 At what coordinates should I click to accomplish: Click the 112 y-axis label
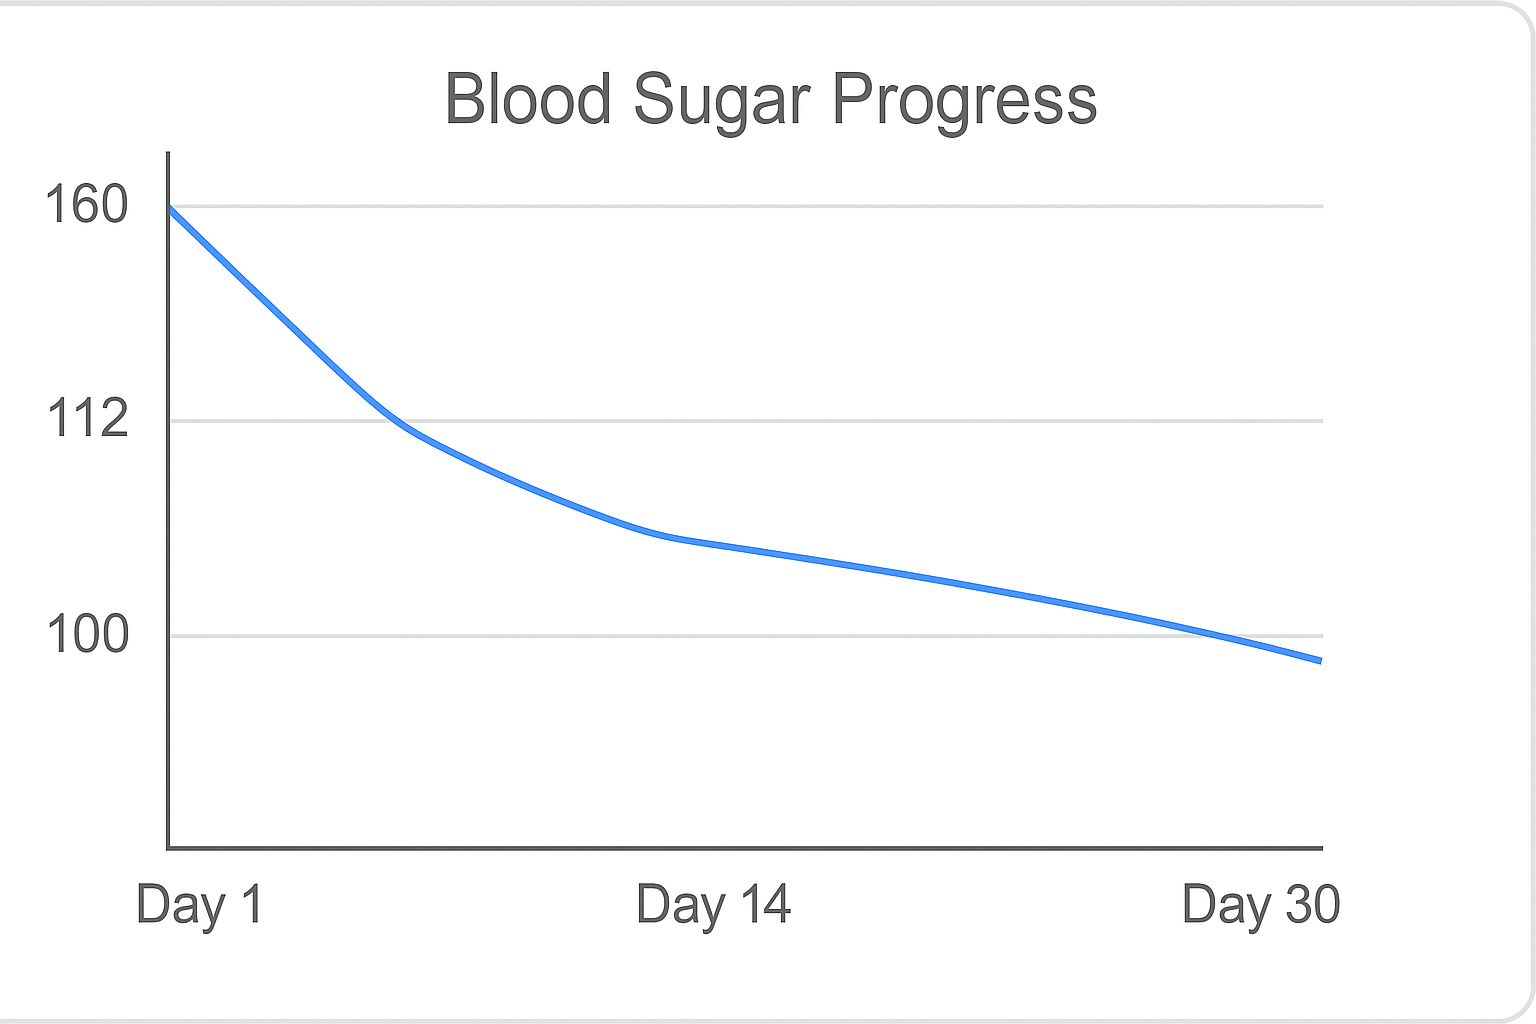click(87, 419)
